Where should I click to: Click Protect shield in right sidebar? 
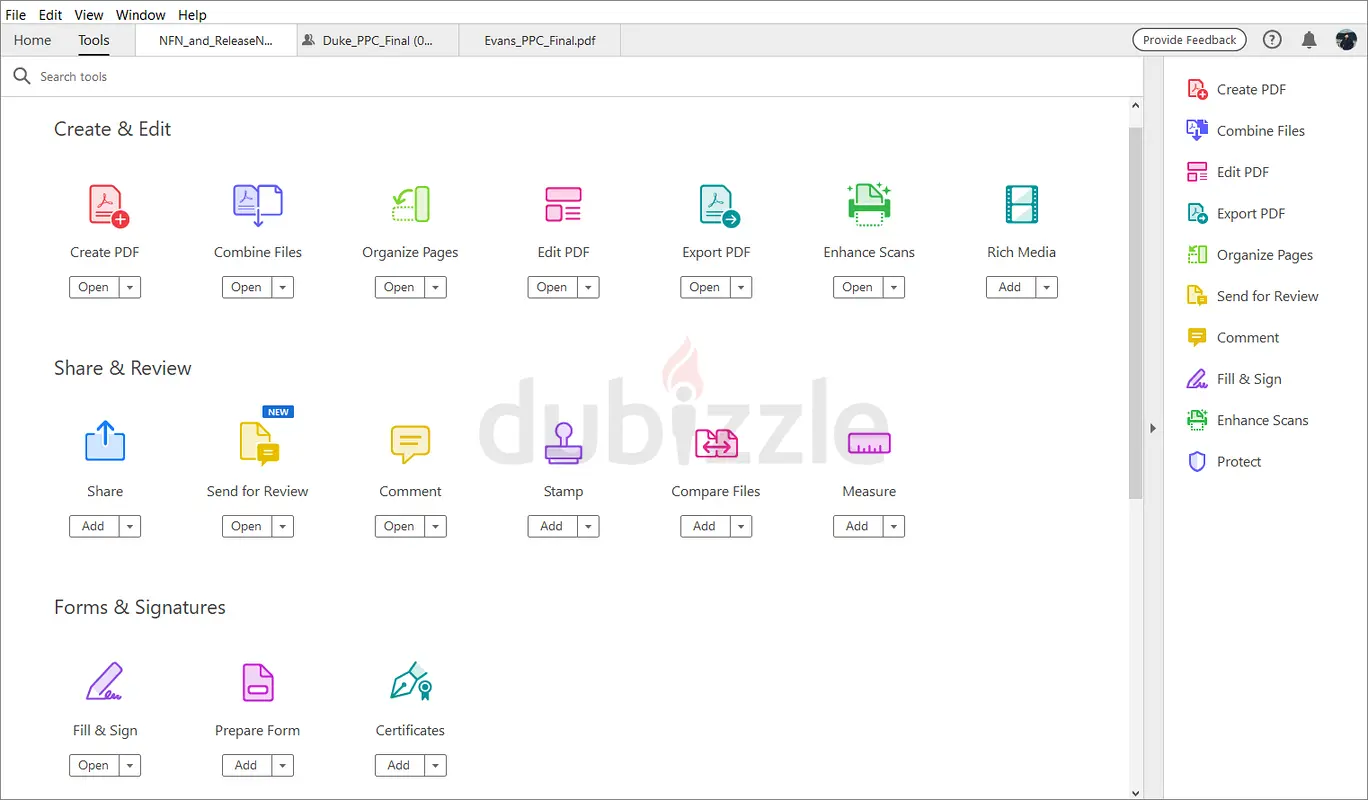(1238, 462)
